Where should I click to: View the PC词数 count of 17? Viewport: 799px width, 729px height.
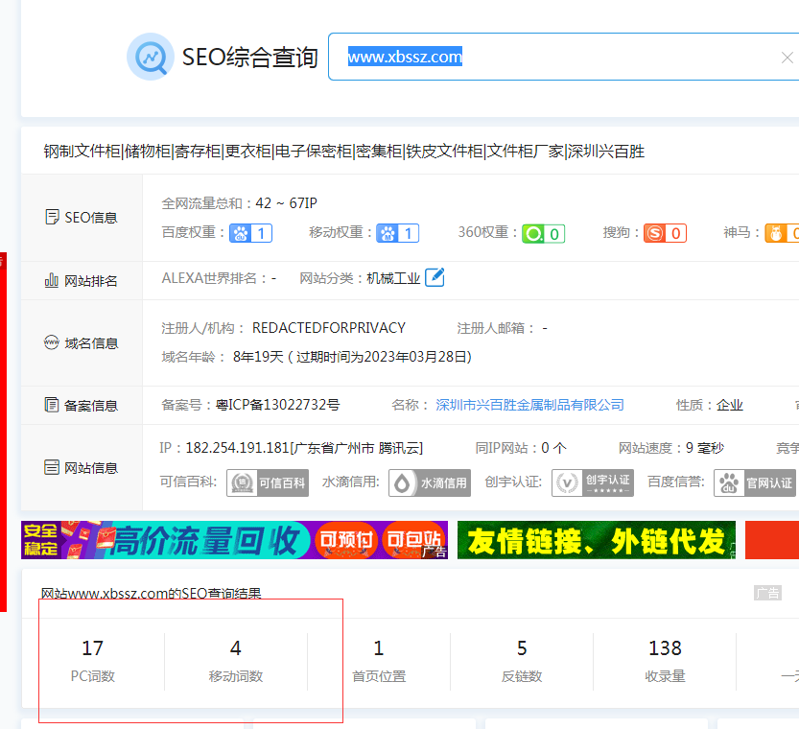coord(92,649)
